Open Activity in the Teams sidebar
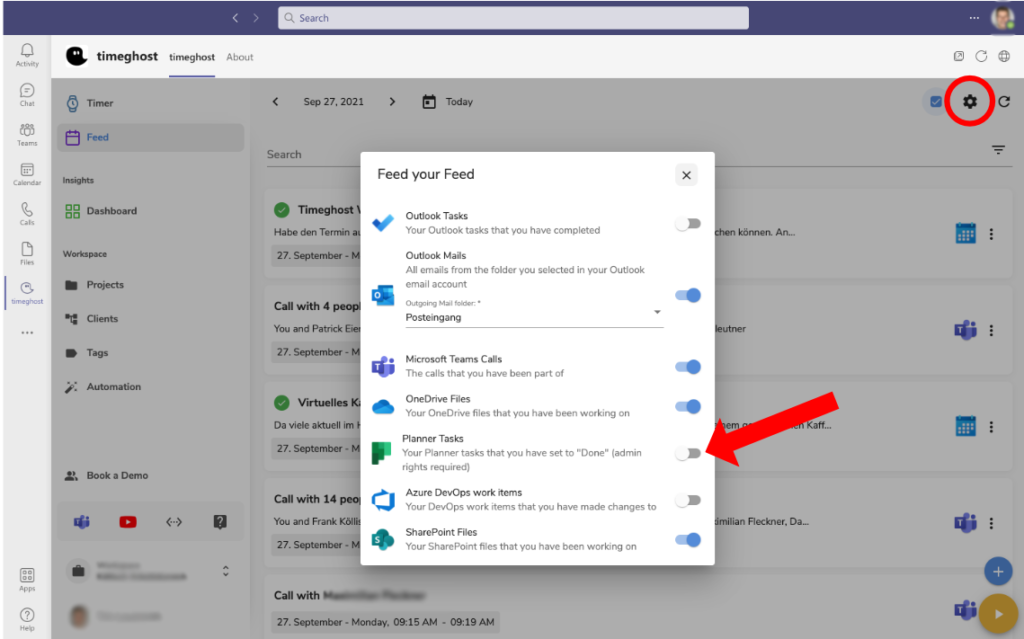The height and width of the screenshot is (639, 1024). pyautogui.click(x=27, y=54)
